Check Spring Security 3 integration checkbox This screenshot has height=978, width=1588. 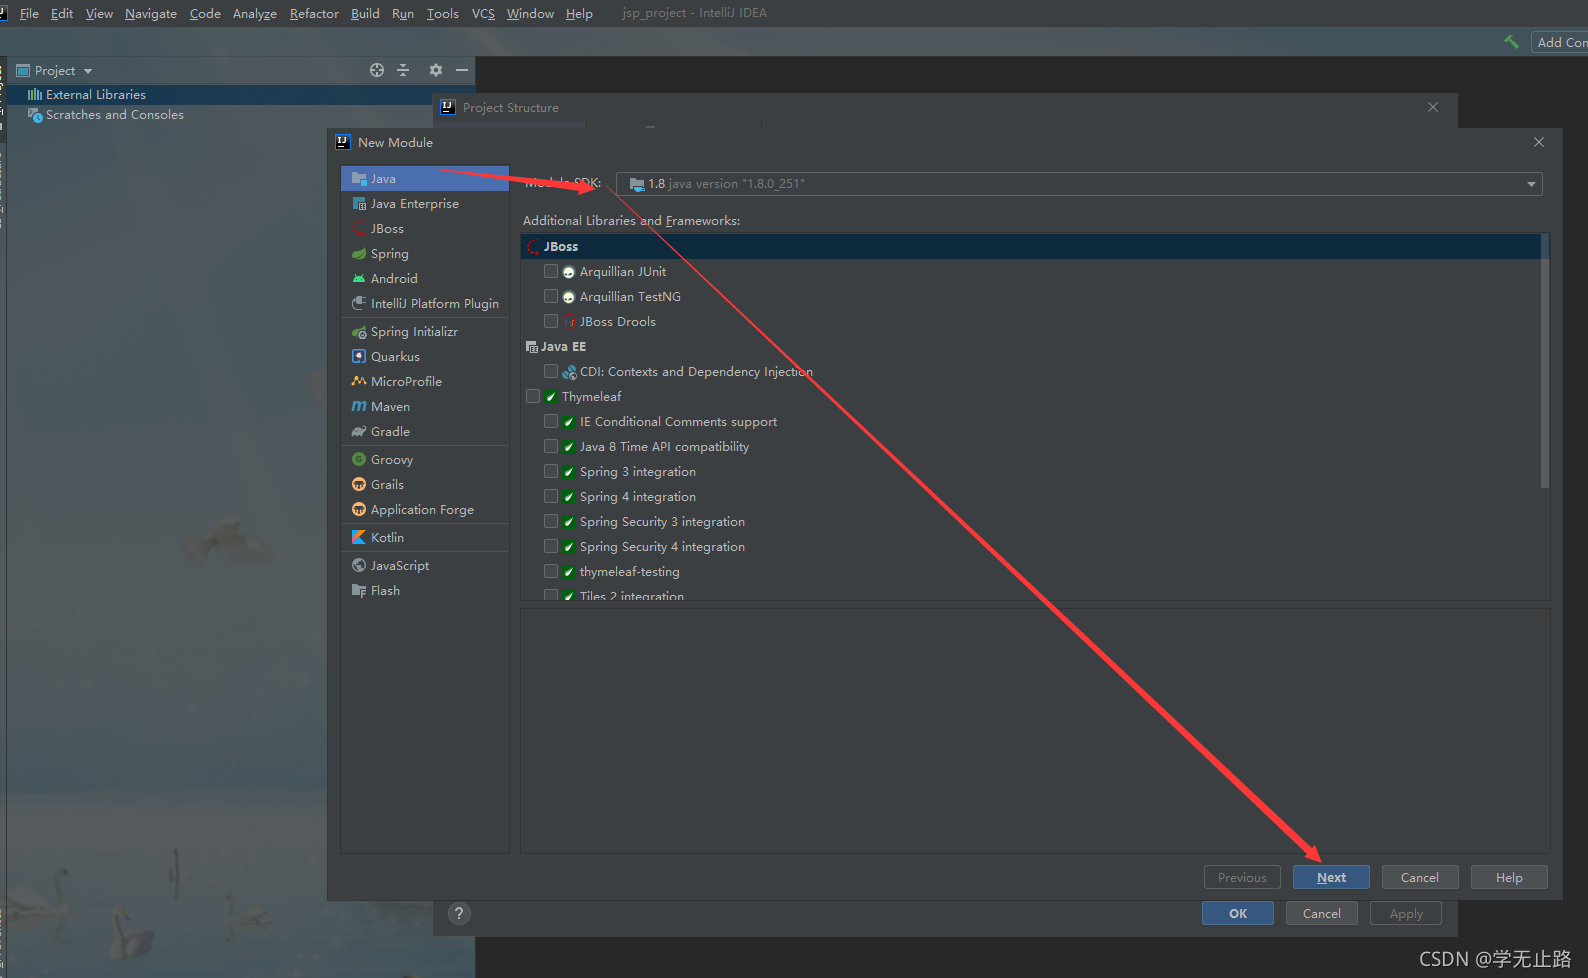click(551, 521)
